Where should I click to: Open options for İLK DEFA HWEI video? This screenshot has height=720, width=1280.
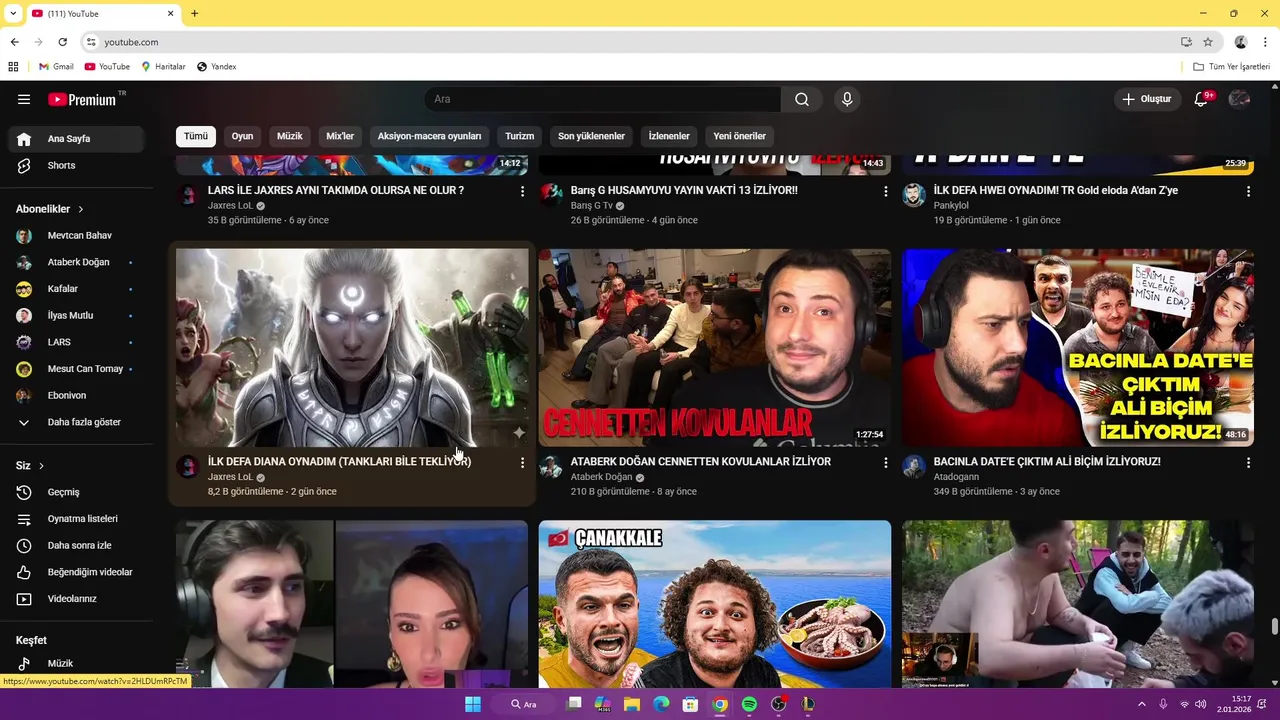(x=1248, y=191)
